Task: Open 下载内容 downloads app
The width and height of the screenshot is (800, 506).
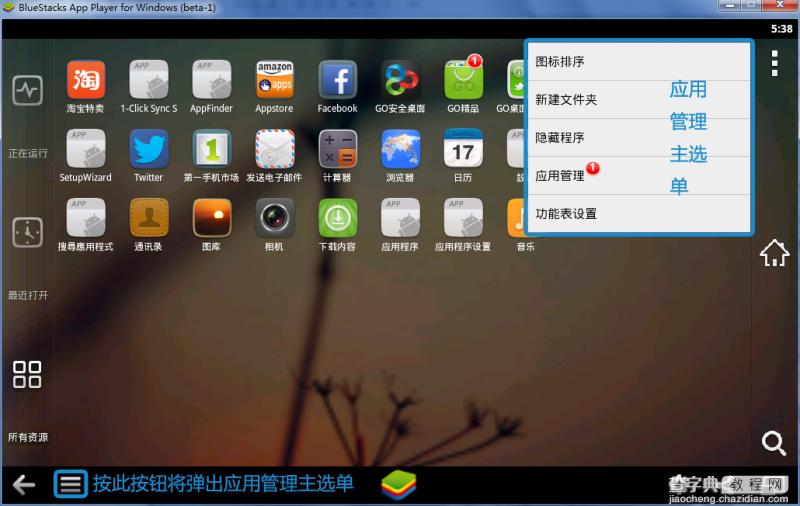Action: pos(337,218)
